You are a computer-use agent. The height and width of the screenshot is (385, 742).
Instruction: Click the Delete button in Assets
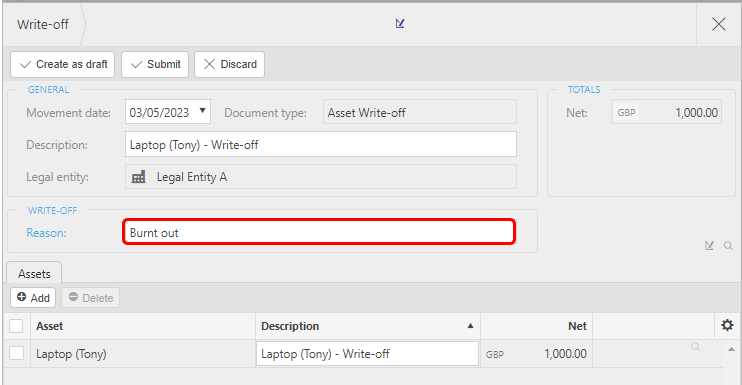90,298
